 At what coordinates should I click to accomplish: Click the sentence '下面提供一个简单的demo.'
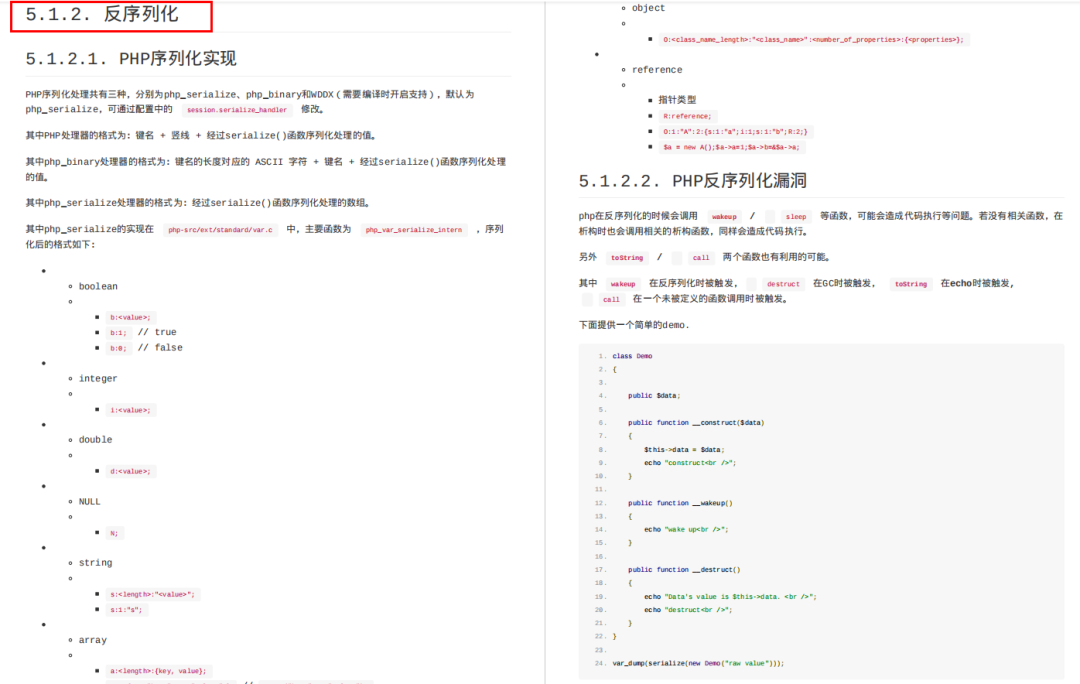pyautogui.click(x=634, y=325)
